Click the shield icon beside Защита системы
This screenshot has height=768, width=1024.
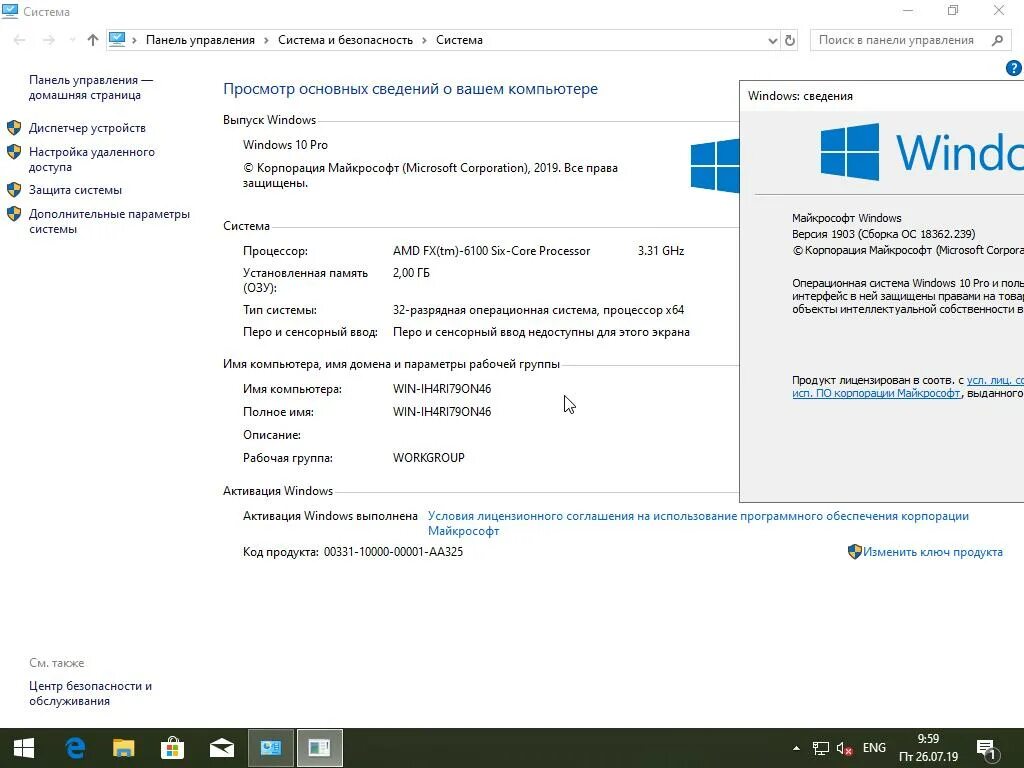(x=14, y=189)
